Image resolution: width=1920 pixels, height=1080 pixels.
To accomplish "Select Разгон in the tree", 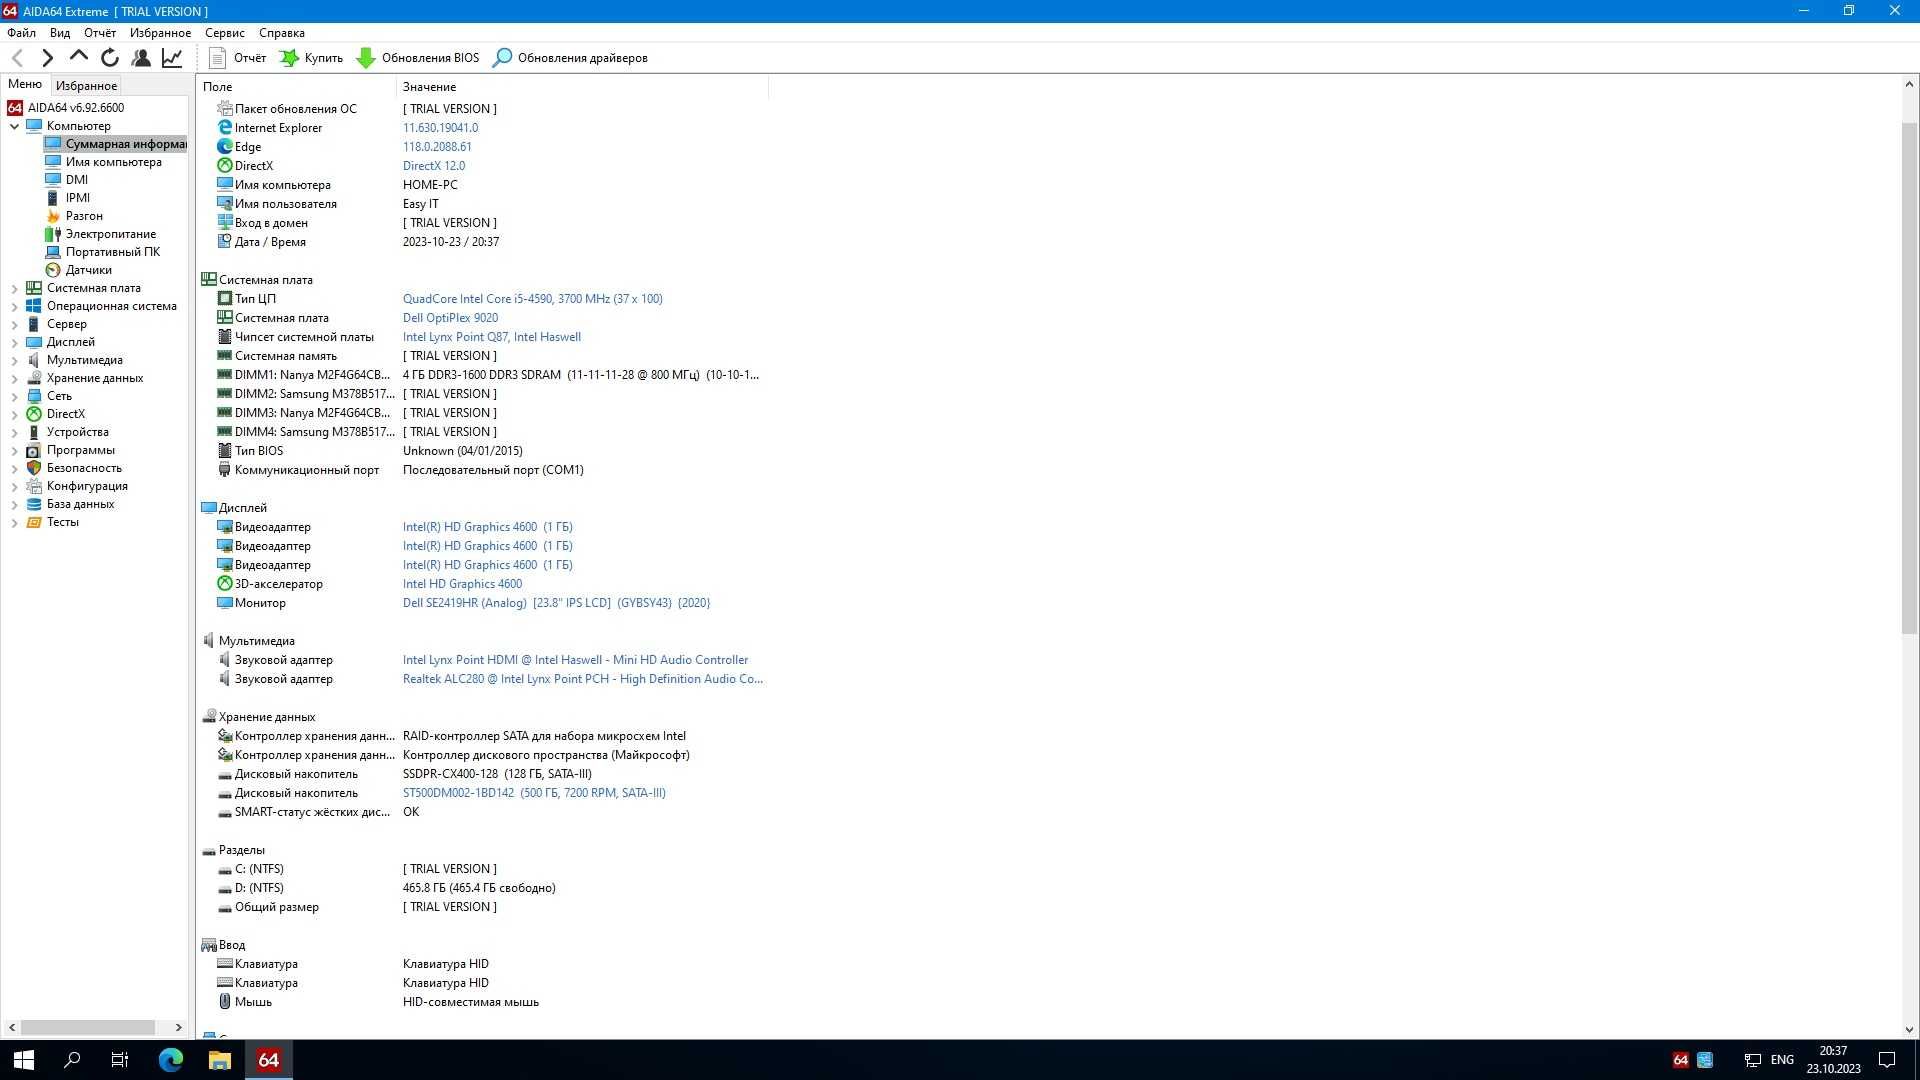I will coord(84,216).
